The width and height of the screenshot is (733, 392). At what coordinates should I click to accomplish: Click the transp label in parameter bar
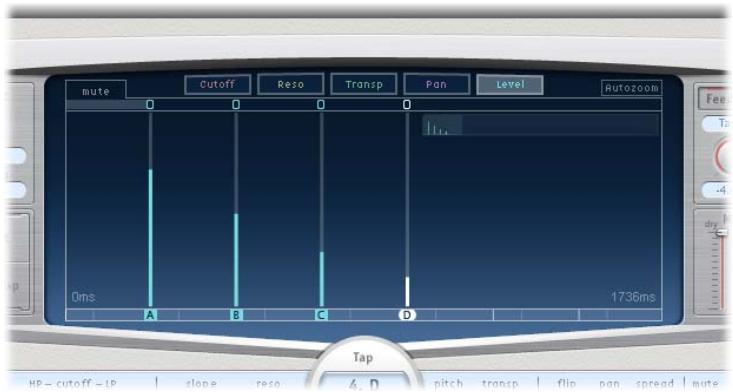[500, 384]
